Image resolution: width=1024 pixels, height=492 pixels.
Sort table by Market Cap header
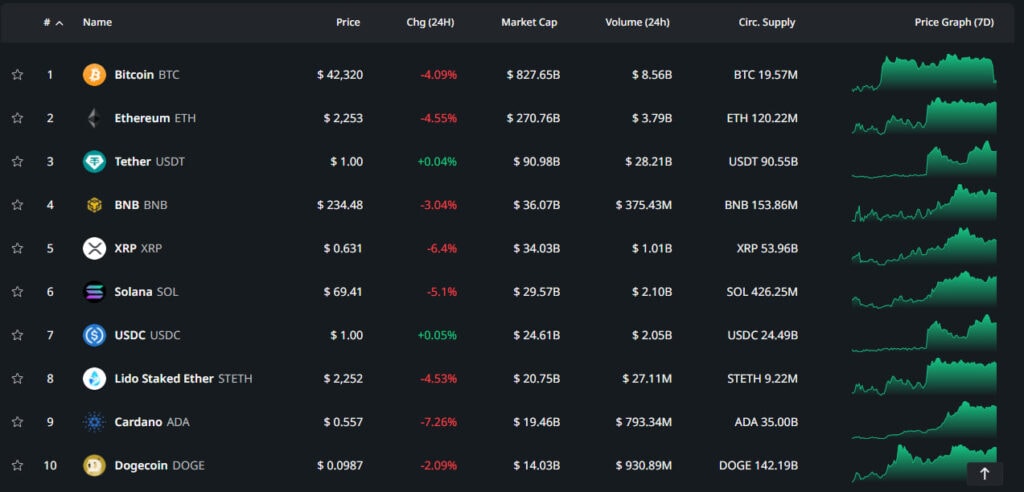tap(529, 22)
